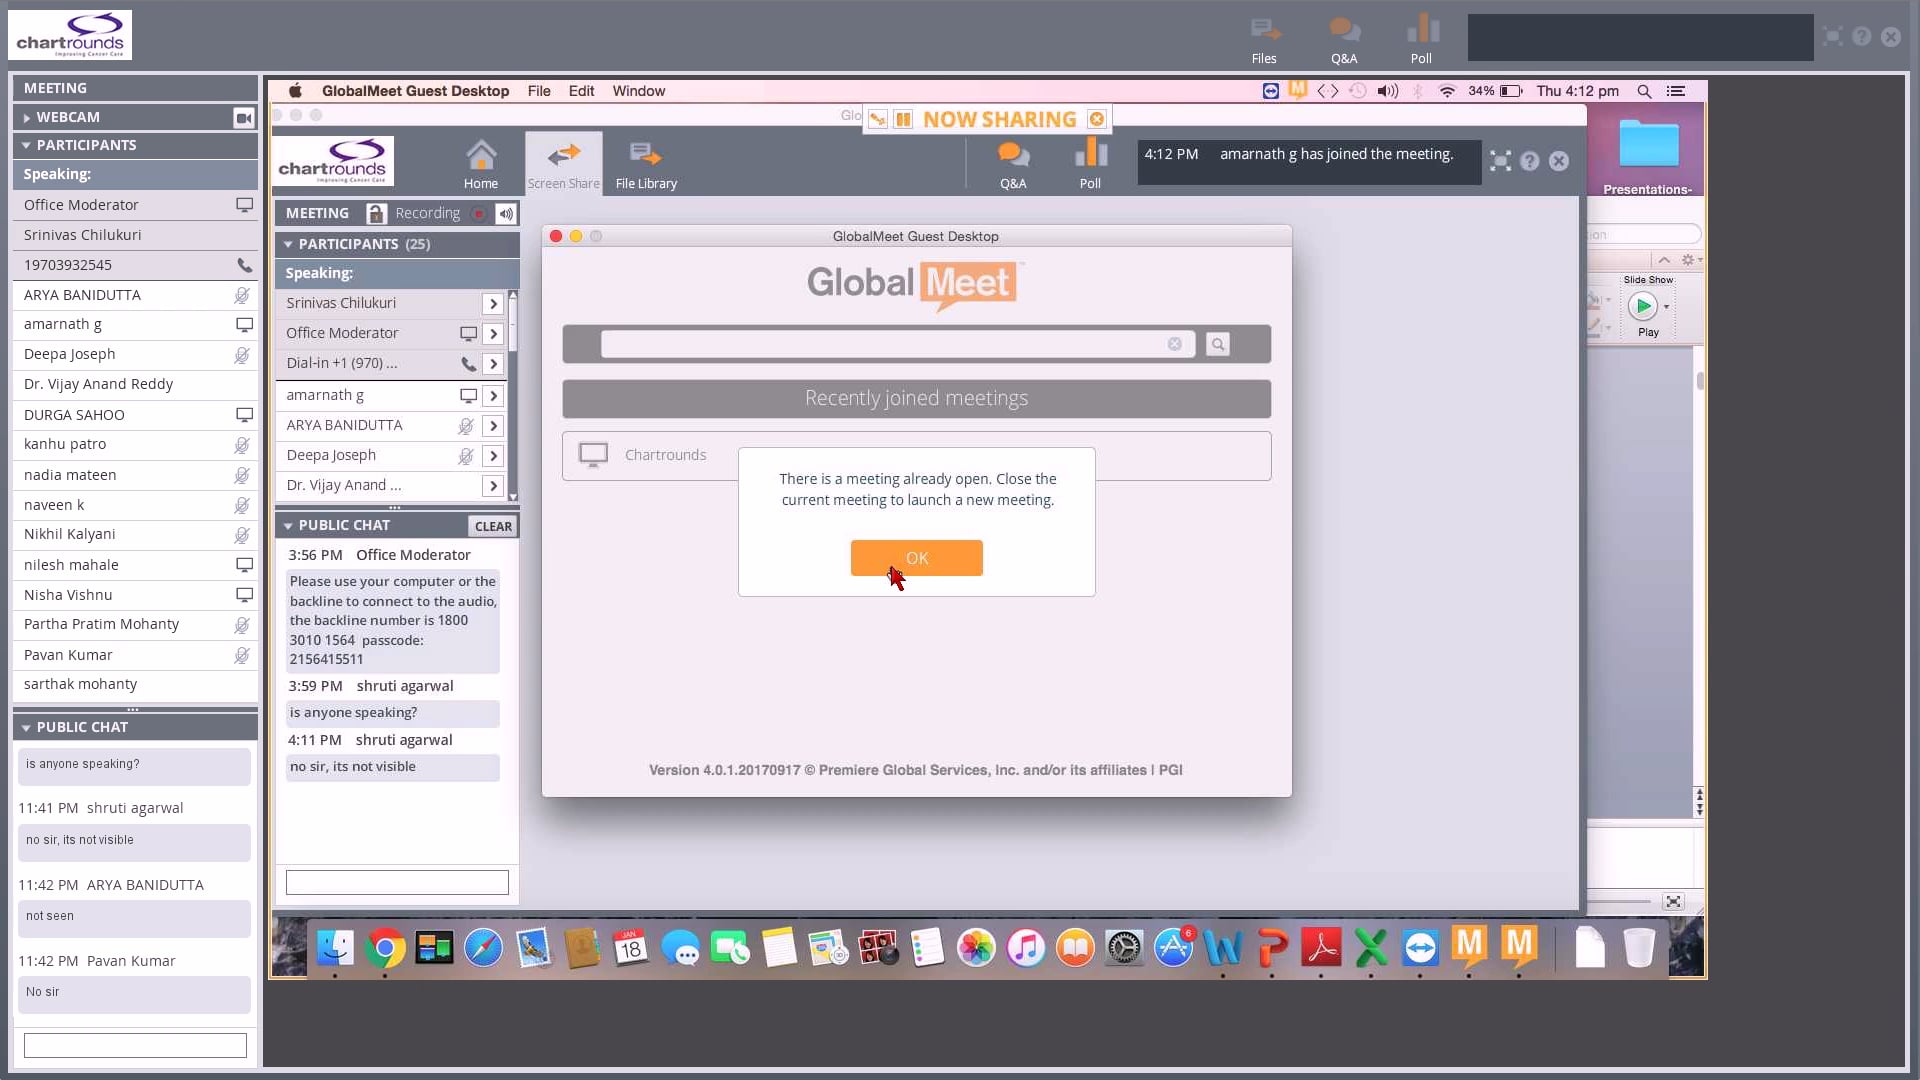Click the outer public chat input box
The image size is (1920, 1080).
point(135,1045)
